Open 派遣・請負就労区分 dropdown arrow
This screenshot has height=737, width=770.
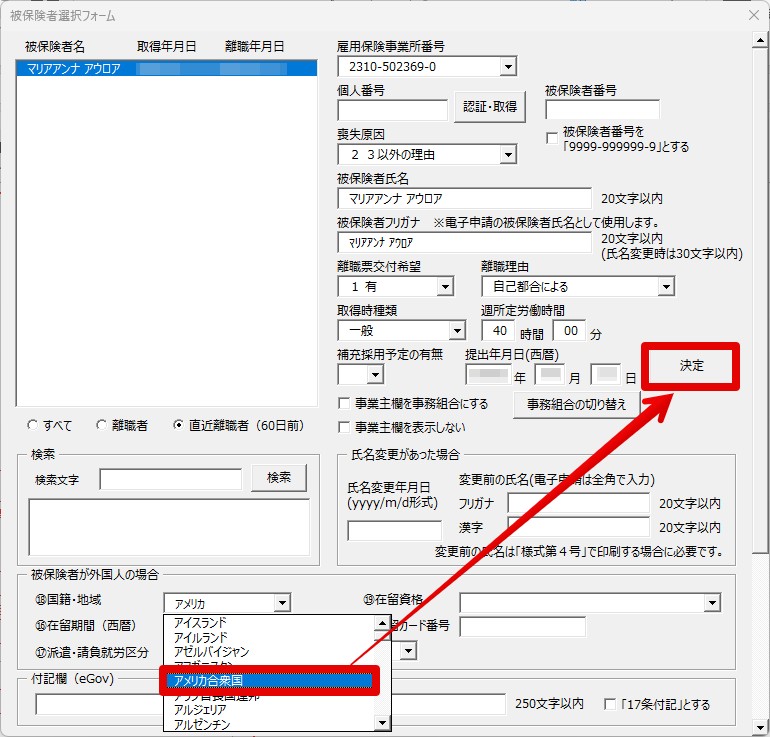click(x=408, y=652)
